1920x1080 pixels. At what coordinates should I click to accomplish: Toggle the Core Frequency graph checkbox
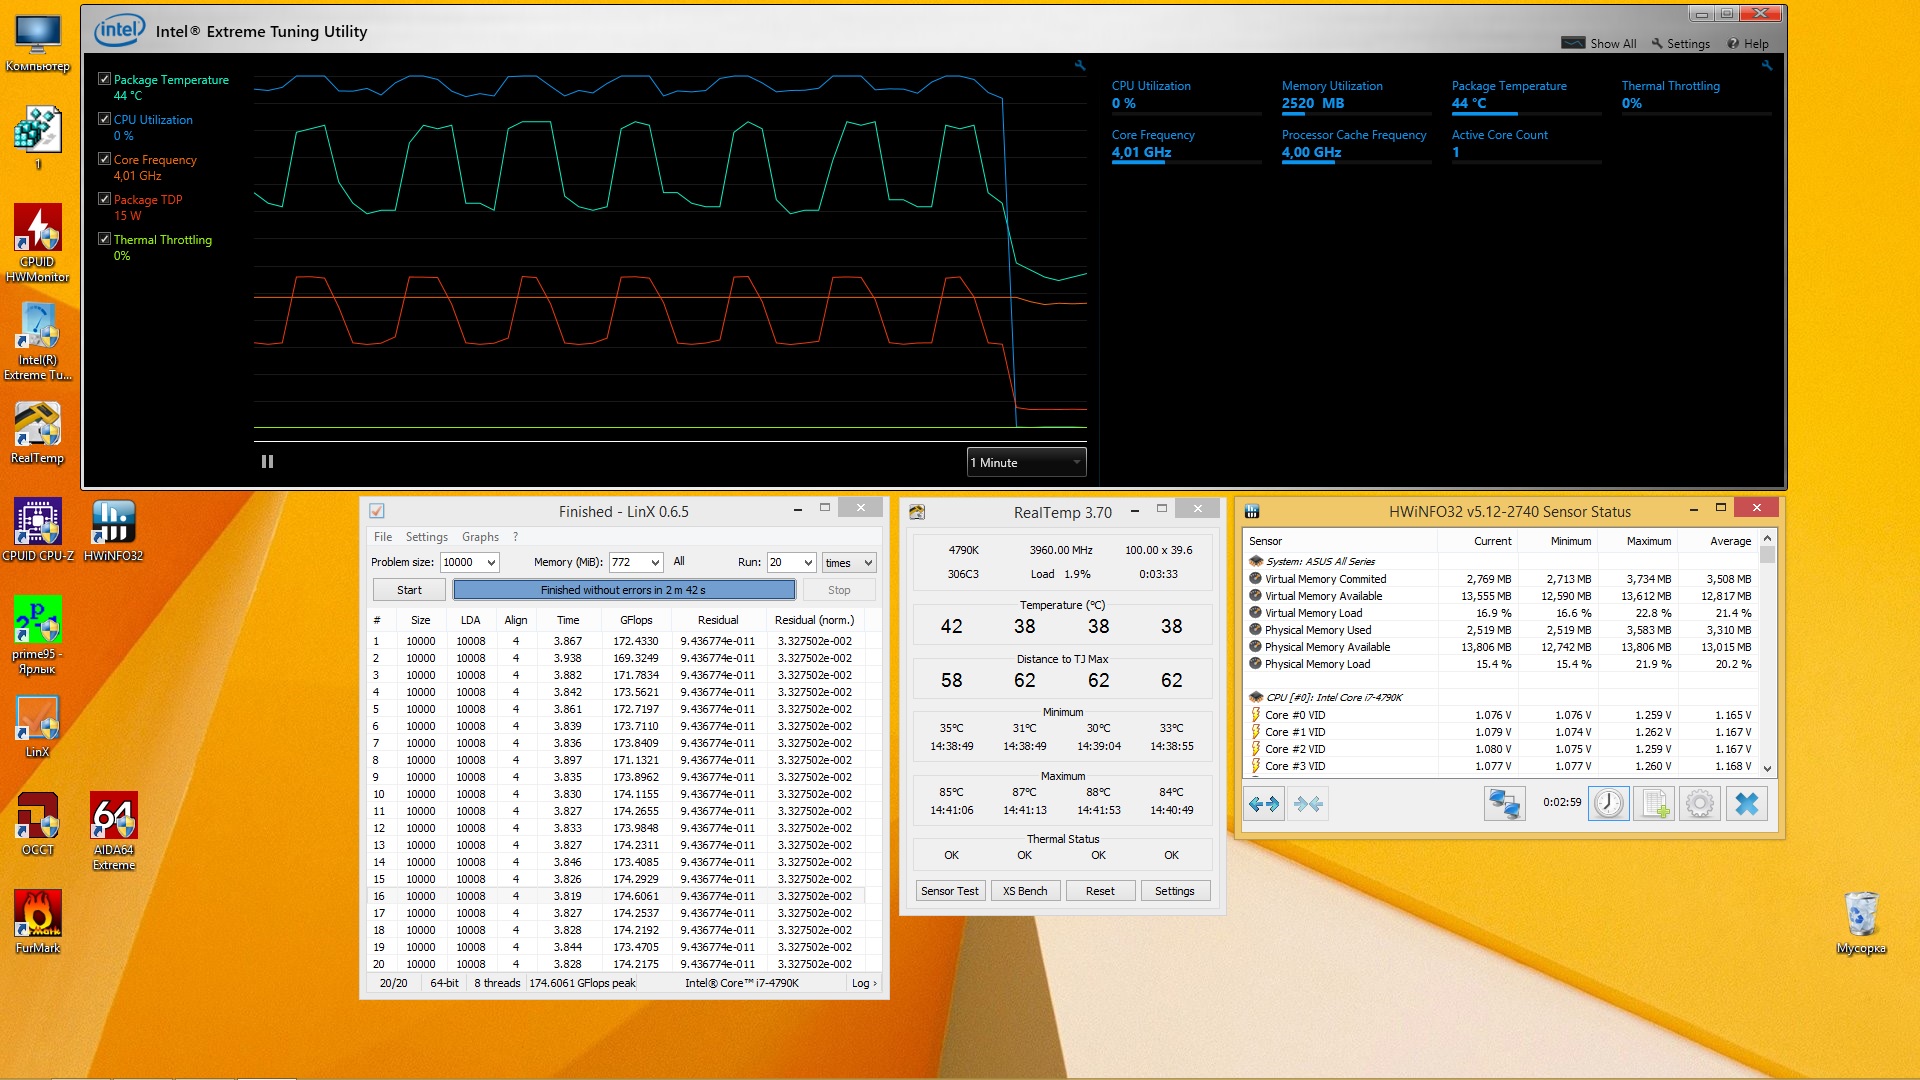pos(104,159)
